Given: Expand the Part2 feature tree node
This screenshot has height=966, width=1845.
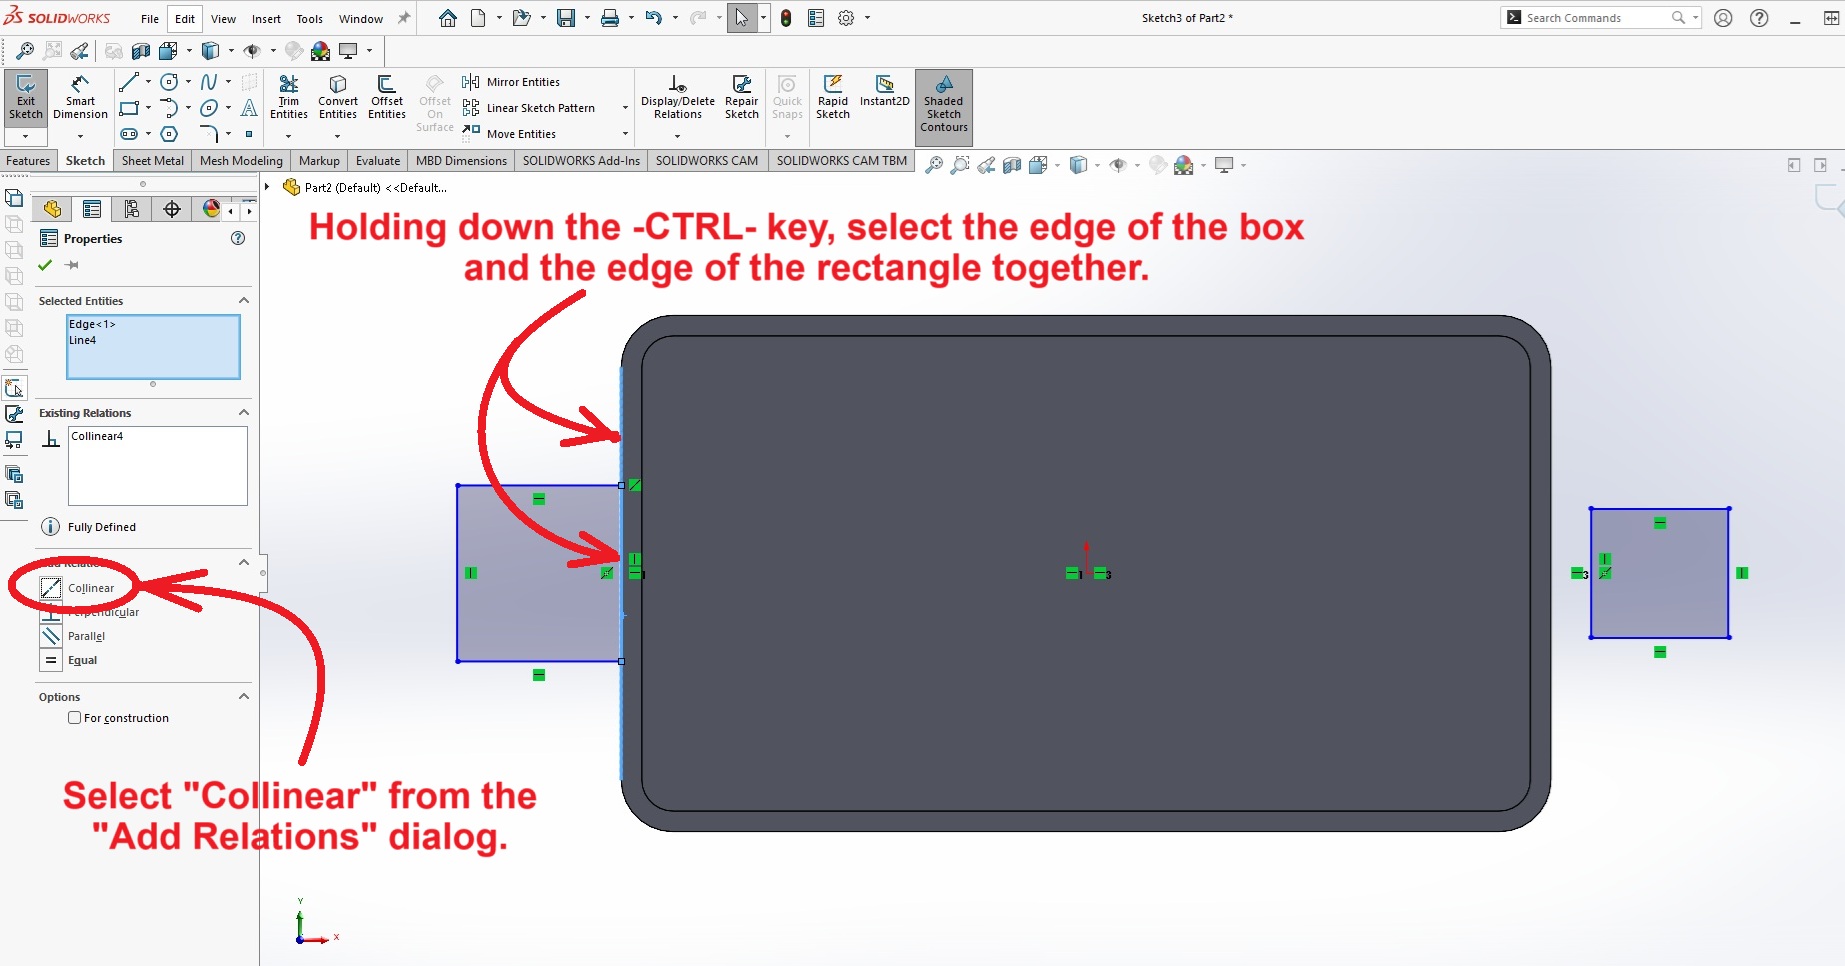Looking at the screenshot, I should click(x=267, y=187).
